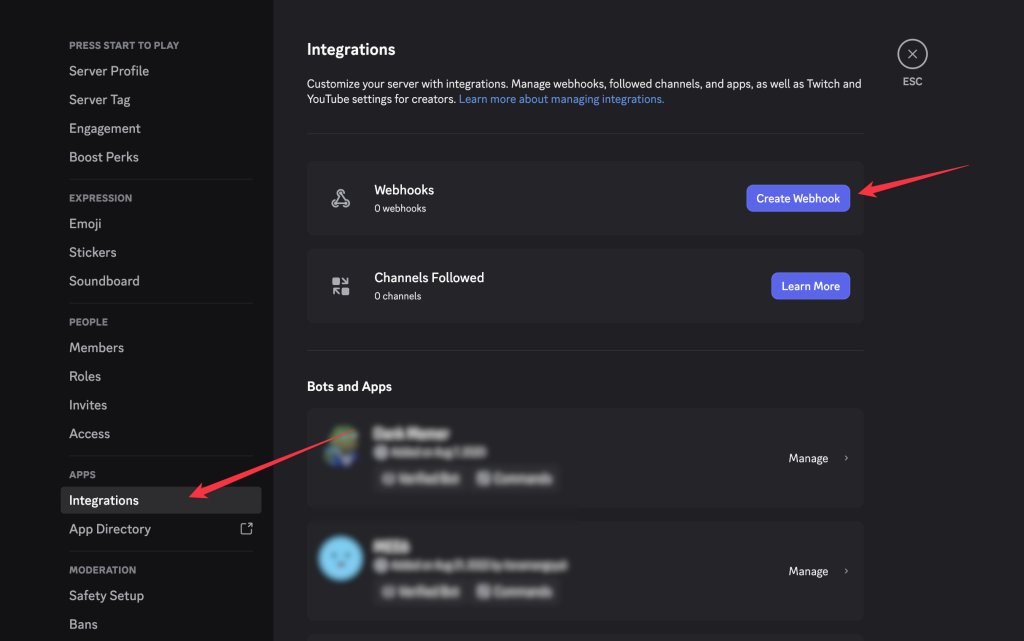Open Safety Setup page

click(x=106, y=596)
